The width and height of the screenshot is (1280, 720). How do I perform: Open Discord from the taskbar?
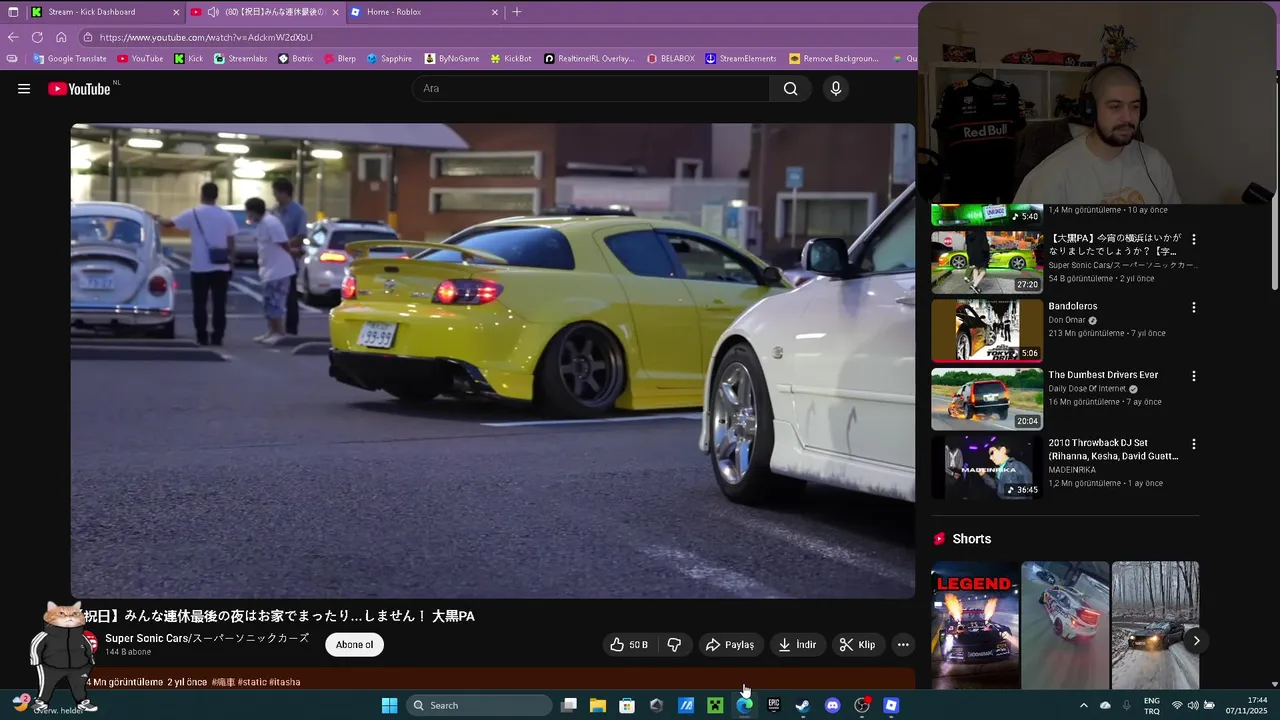[x=832, y=705]
